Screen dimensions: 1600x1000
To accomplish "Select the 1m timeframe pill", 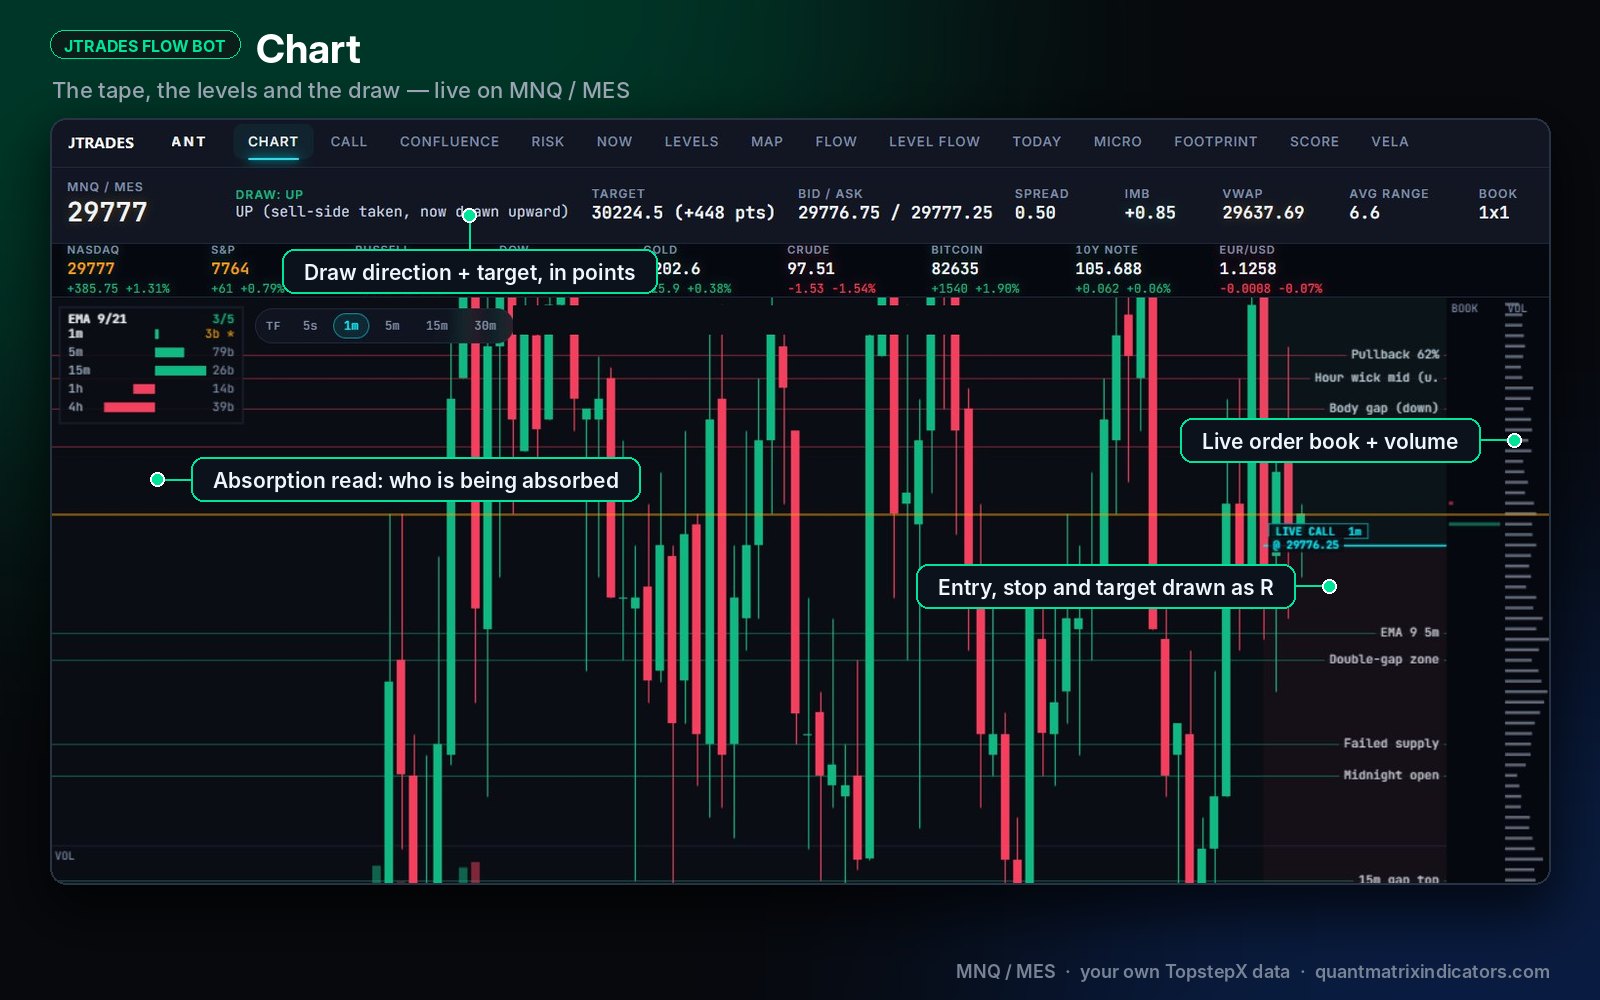I will click(x=351, y=326).
